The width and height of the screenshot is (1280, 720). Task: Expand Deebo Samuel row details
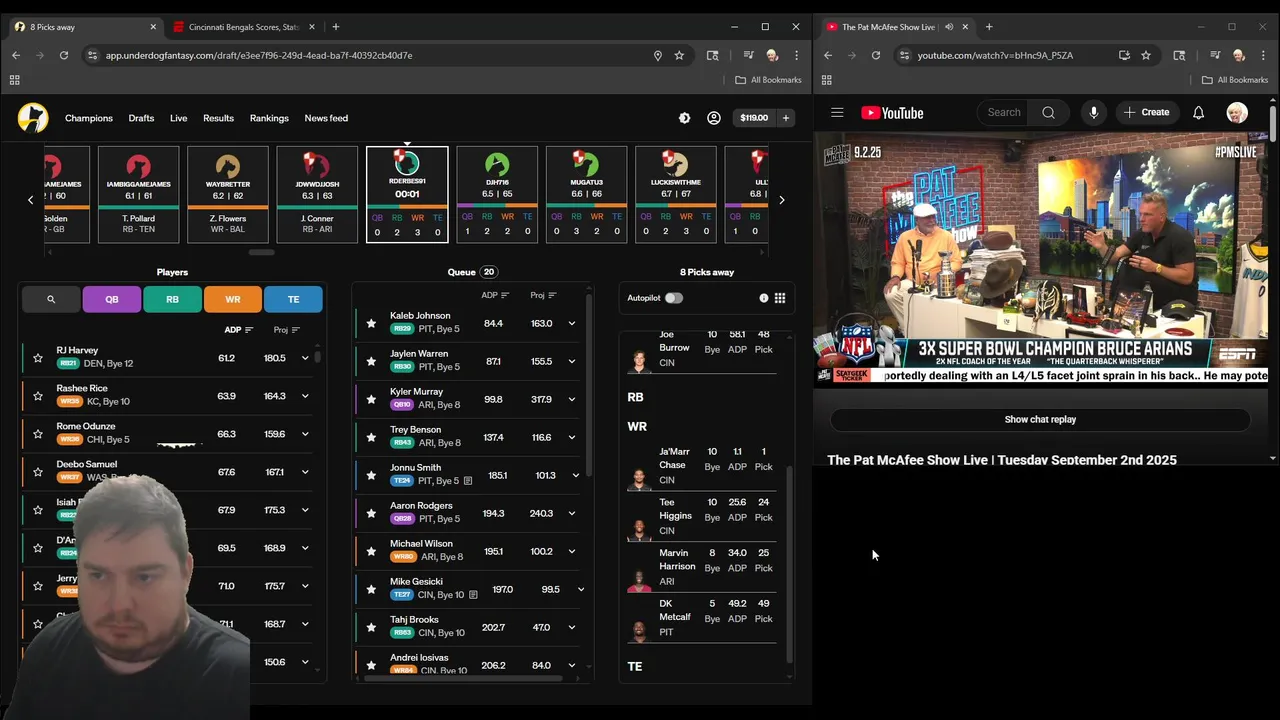point(305,472)
